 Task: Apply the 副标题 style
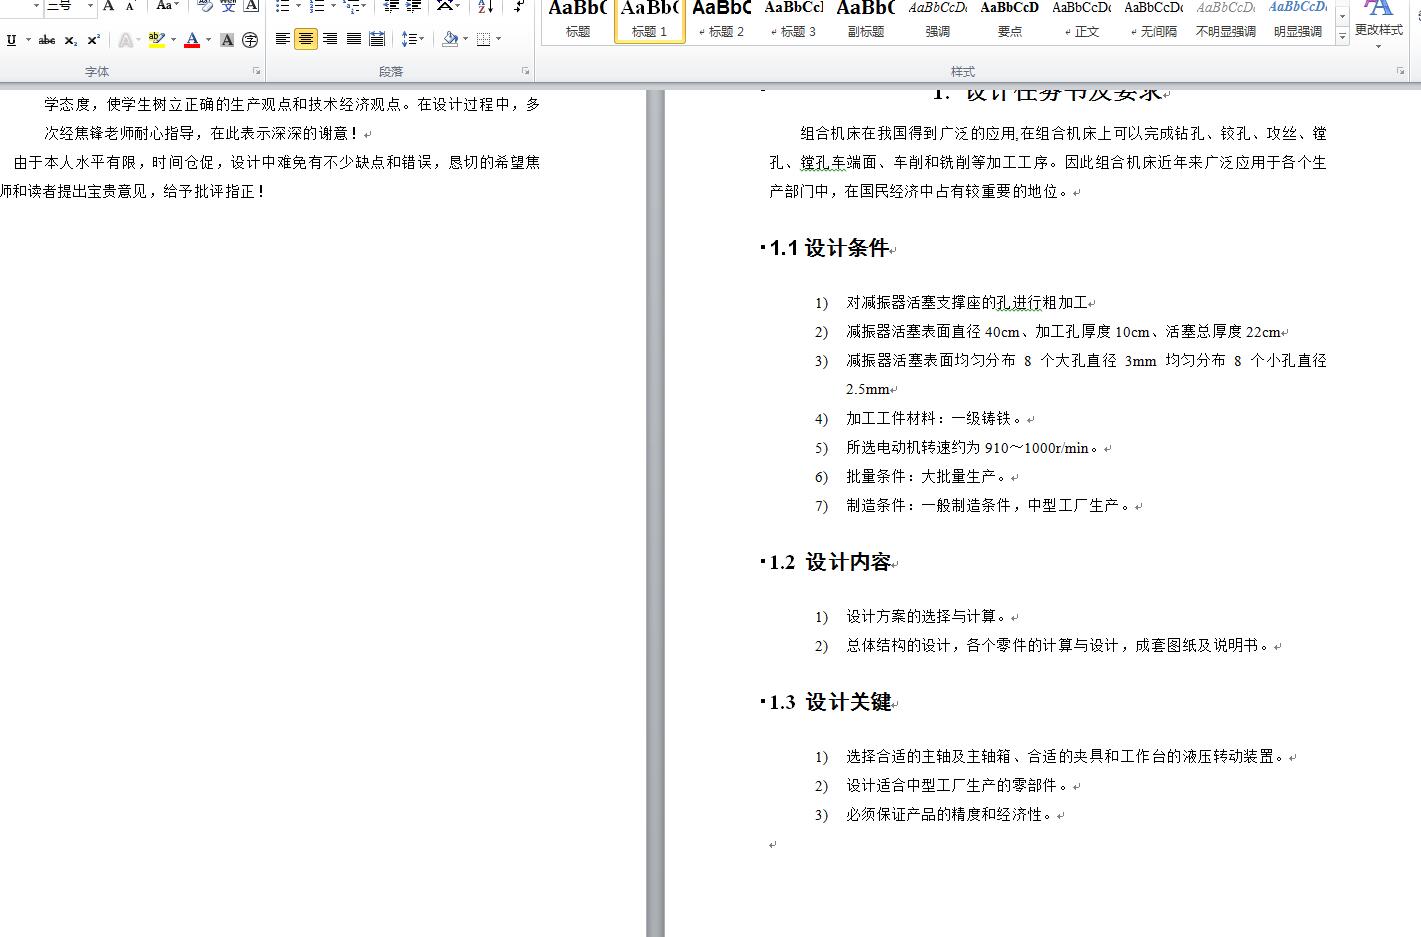pos(866,20)
